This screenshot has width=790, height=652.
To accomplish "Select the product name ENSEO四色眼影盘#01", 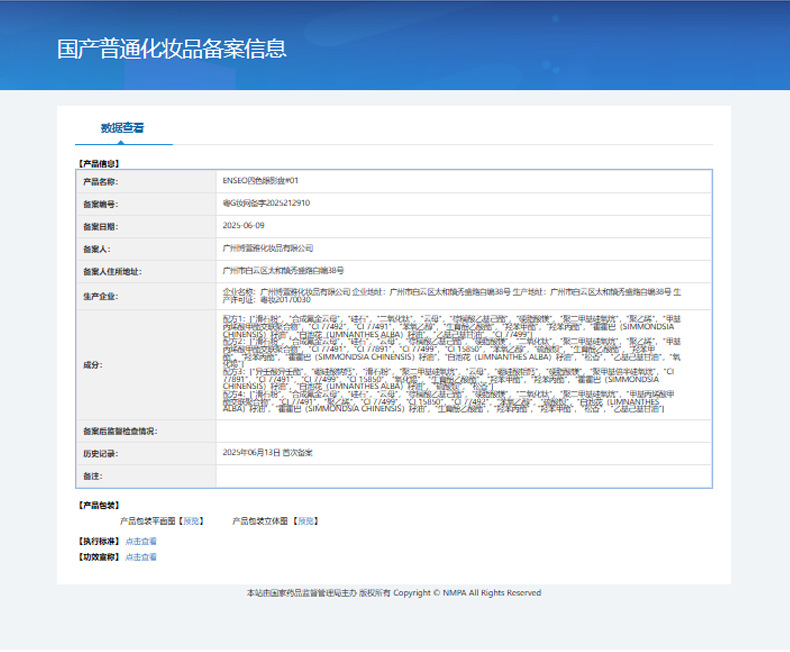I will (x=260, y=180).
